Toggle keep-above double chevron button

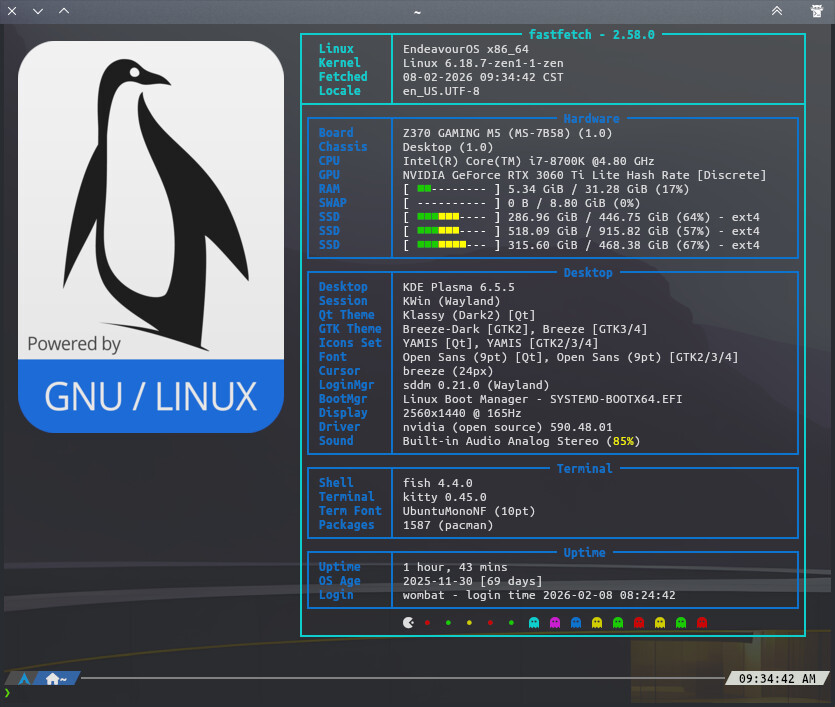coord(777,11)
